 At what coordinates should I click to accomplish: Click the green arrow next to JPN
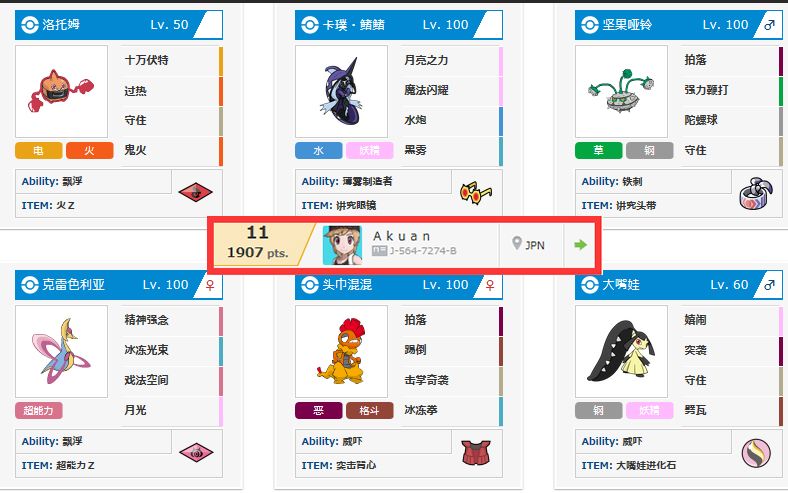(x=580, y=245)
